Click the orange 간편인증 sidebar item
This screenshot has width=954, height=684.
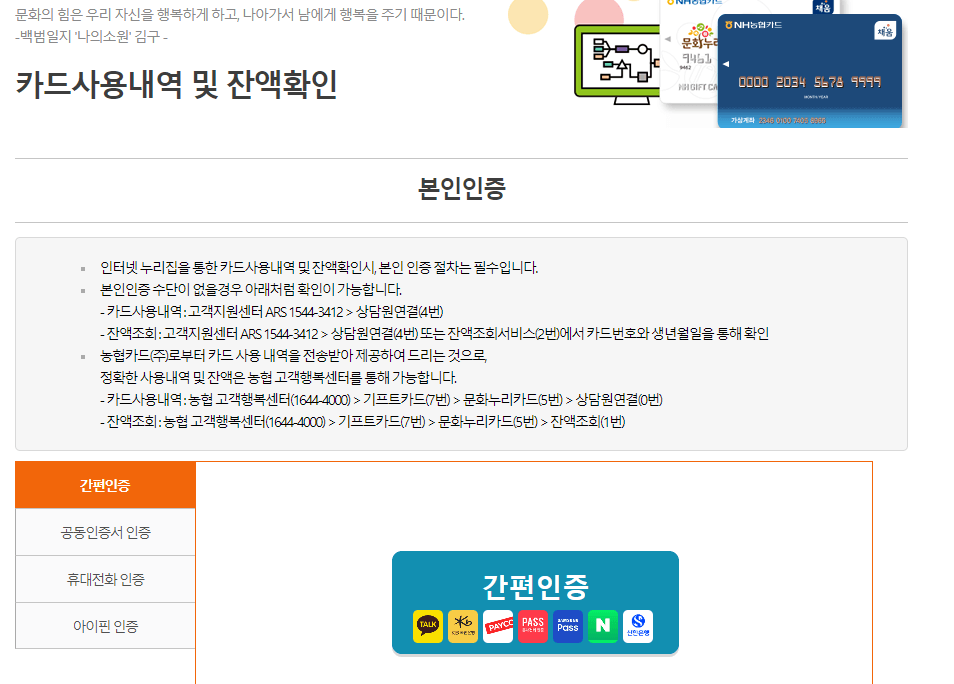[105, 484]
